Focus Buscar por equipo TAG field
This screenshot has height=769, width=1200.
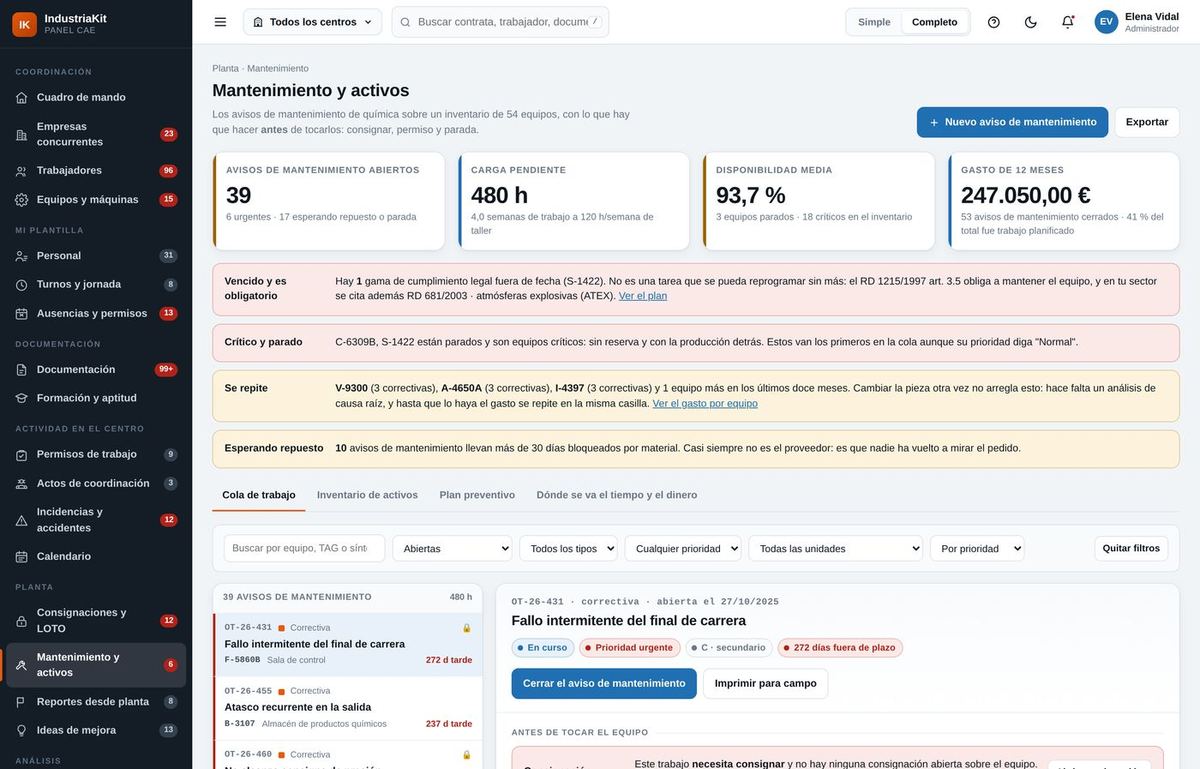pyautogui.click(x=304, y=548)
